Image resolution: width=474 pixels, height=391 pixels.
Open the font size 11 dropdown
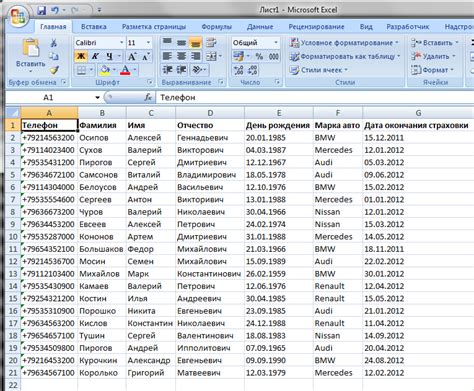(148, 43)
